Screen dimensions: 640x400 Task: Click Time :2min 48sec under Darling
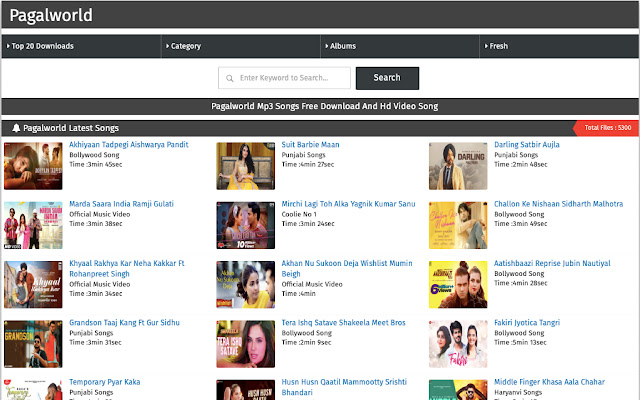[520, 164]
